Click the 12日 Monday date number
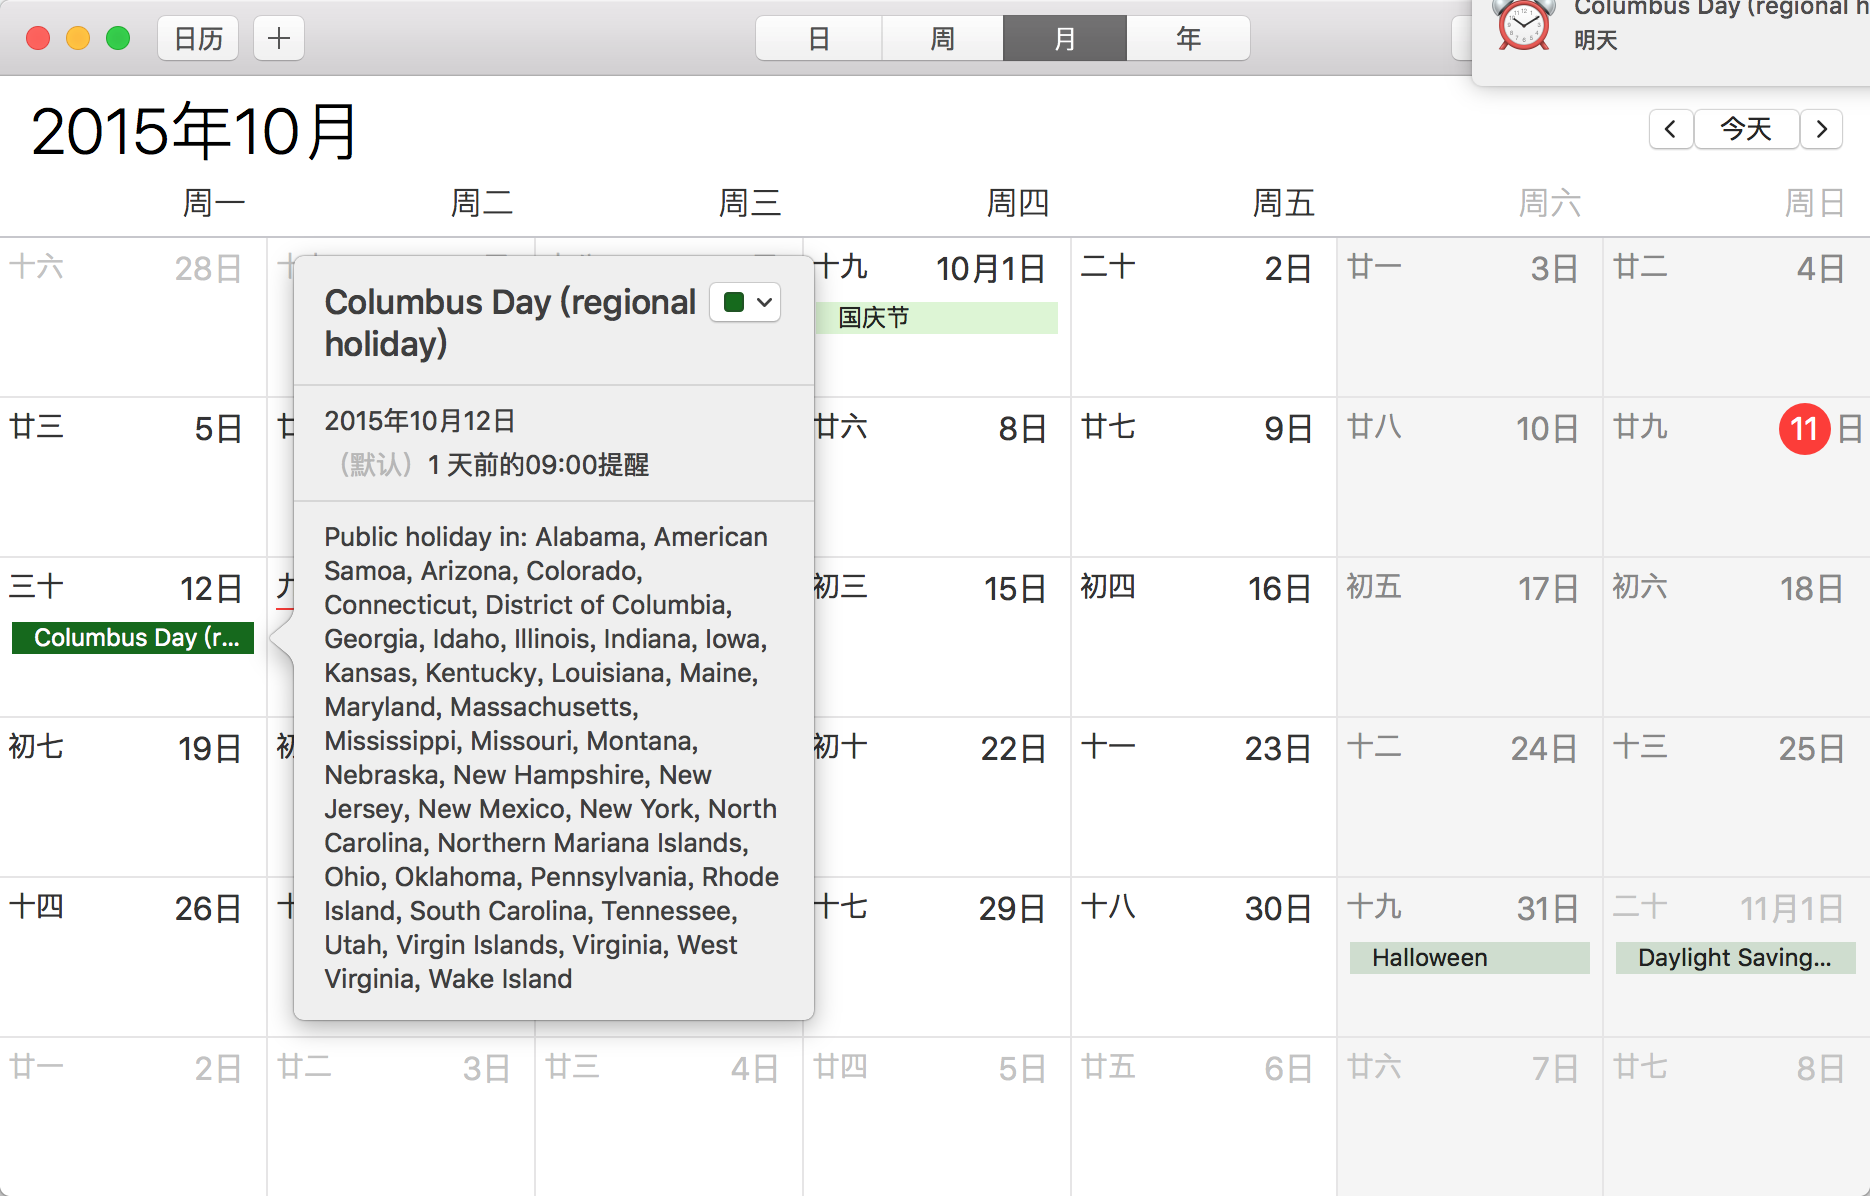 211,589
